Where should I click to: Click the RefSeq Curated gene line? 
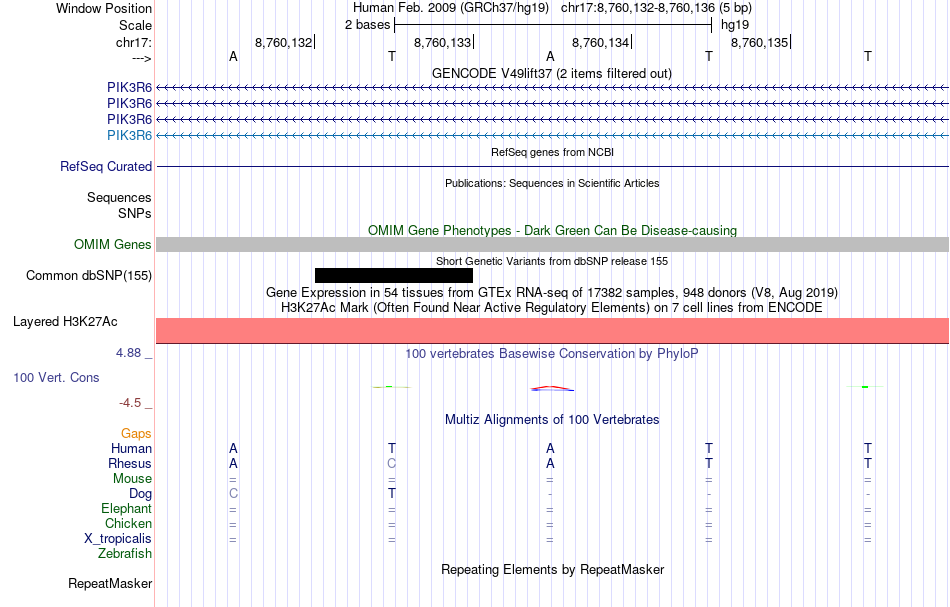click(553, 167)
